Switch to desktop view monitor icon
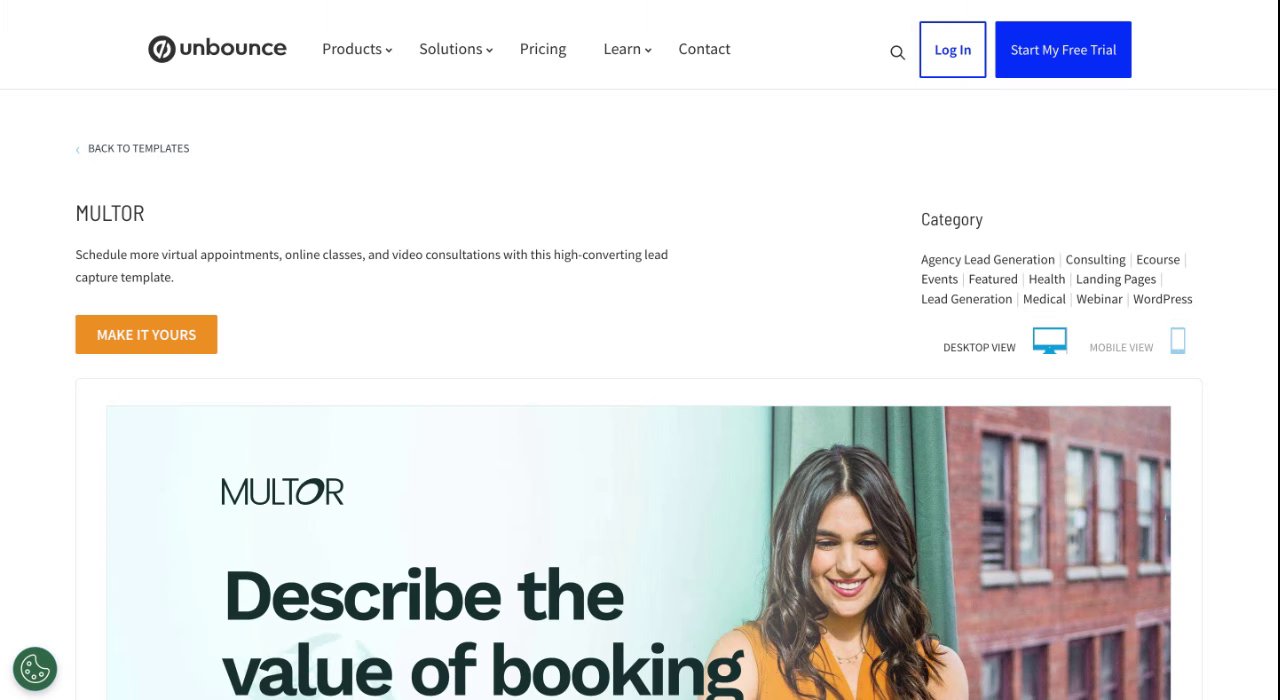1280x700 pixels. click(x=1049, y=341)
